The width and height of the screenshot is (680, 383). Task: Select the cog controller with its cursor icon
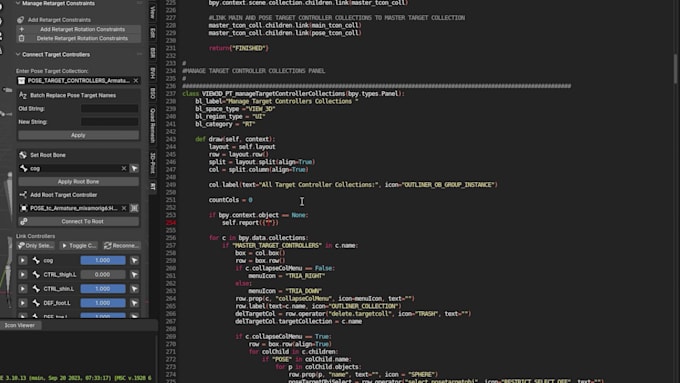134,261
